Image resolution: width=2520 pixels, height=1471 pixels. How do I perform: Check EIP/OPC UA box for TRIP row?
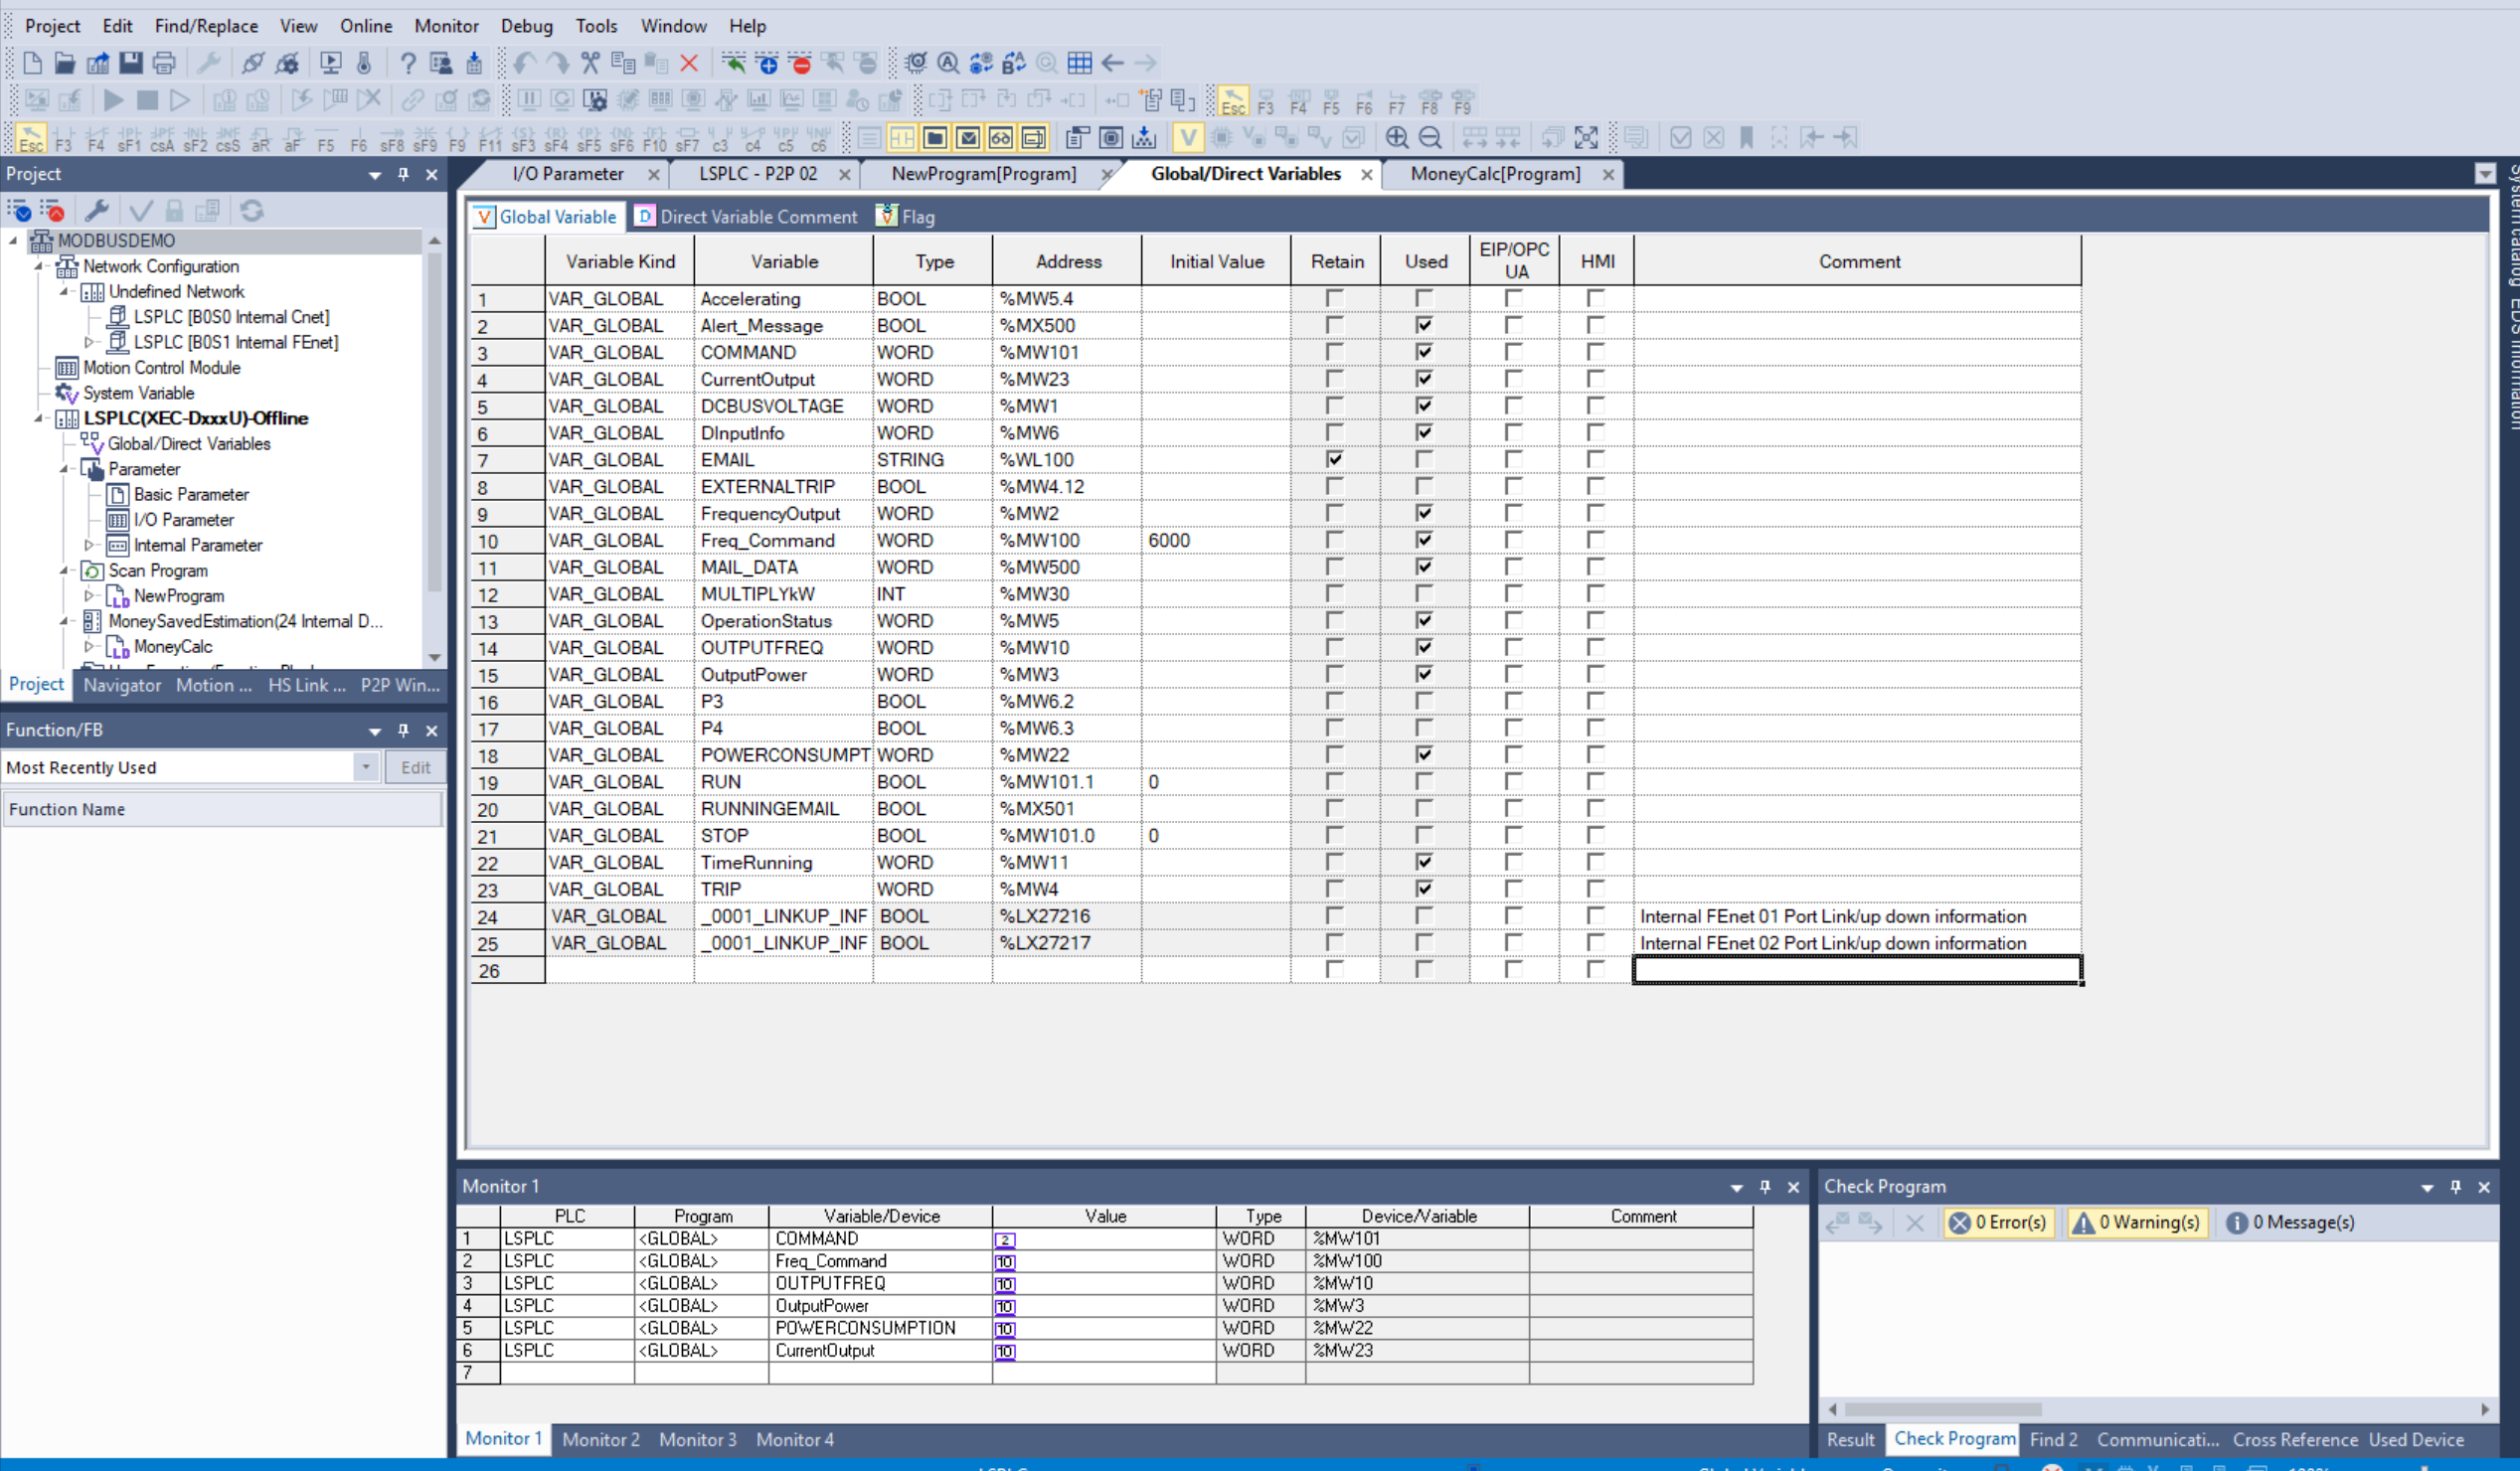click(1513, 889)
